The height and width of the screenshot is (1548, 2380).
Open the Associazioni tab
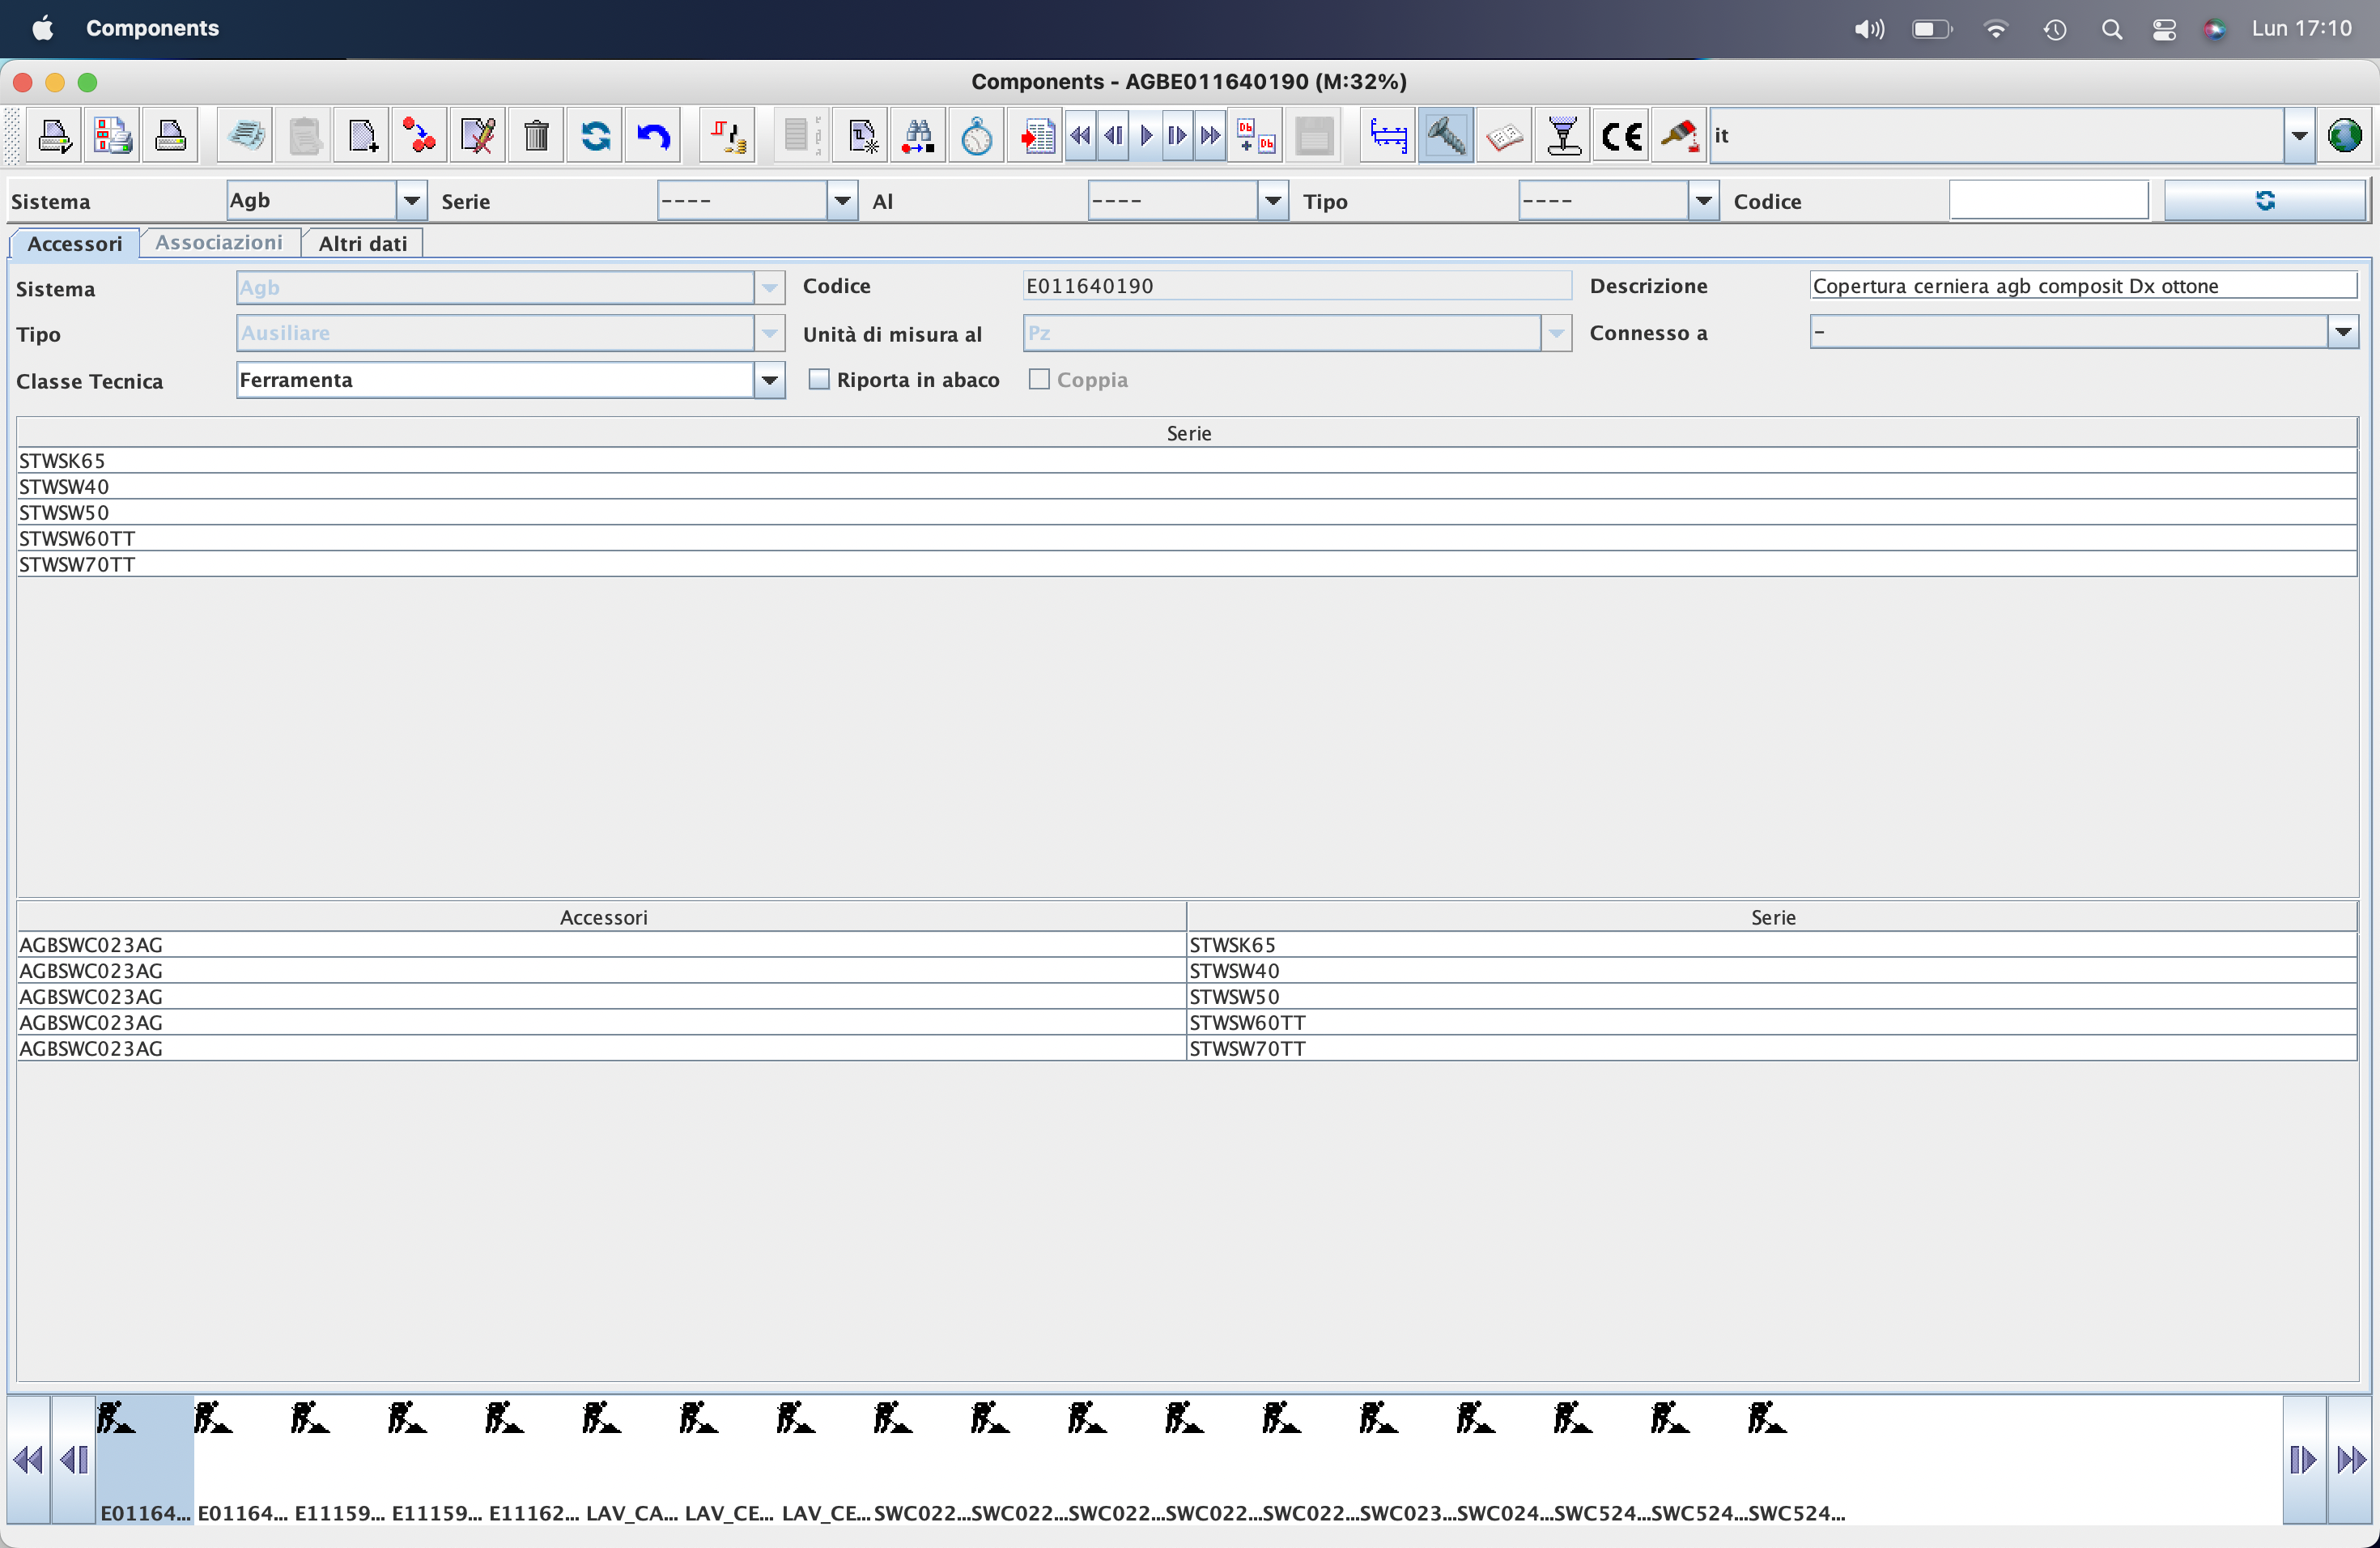[x=219, y=243]
